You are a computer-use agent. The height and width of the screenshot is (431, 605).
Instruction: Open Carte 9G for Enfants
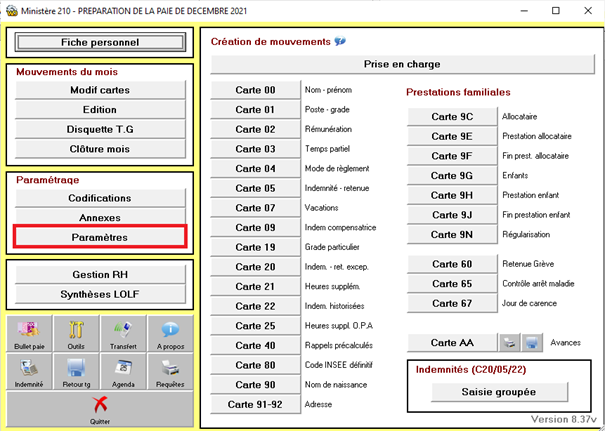[x=452, y=176]
